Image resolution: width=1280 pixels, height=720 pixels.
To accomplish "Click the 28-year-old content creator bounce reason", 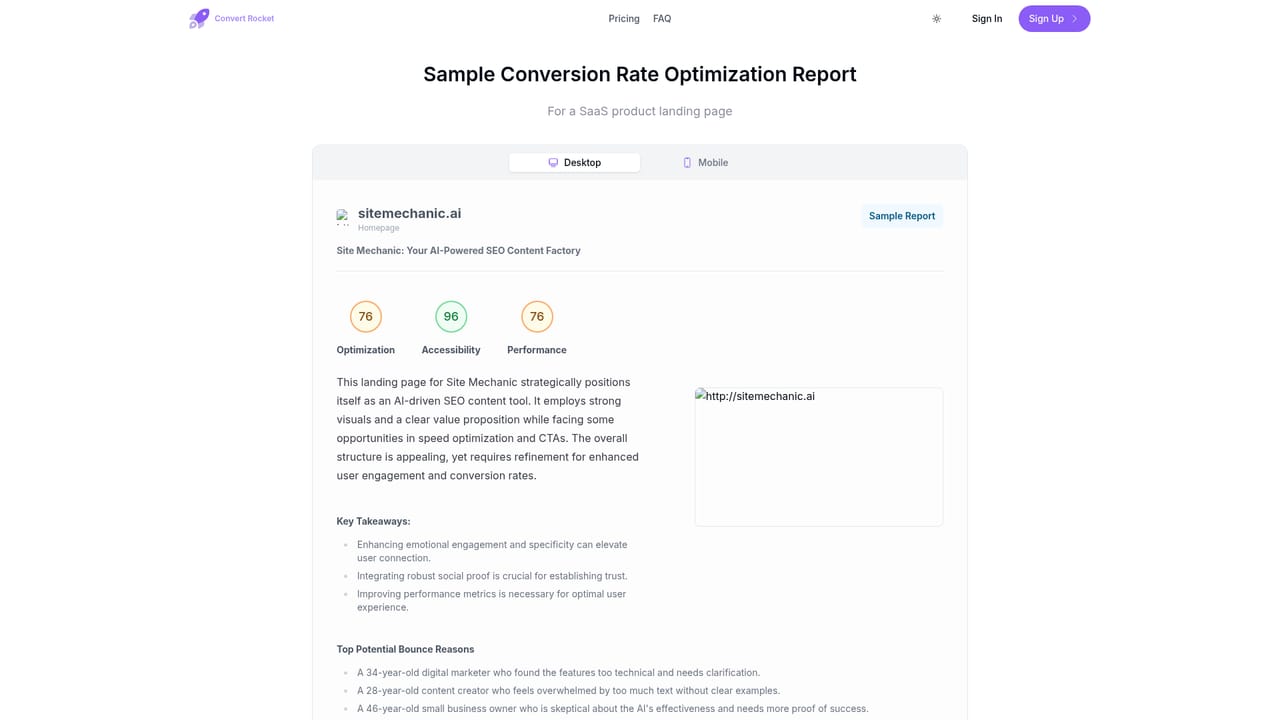I will 568,691.
